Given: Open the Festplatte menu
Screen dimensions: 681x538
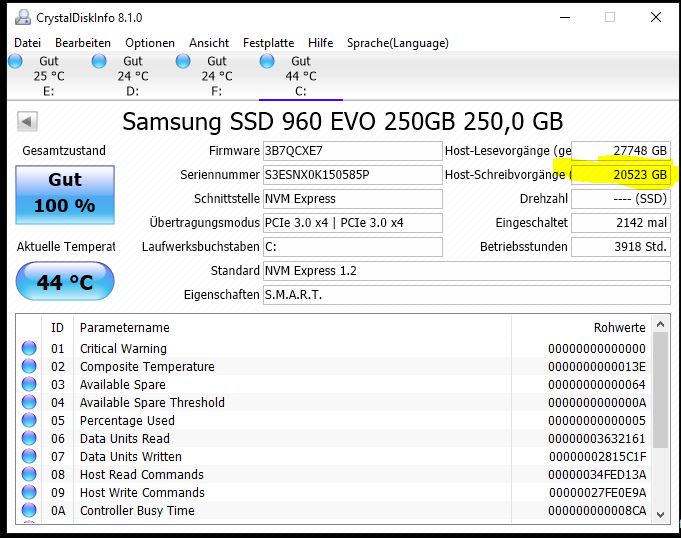Looking at the screenshot, I should click(268, 43).
